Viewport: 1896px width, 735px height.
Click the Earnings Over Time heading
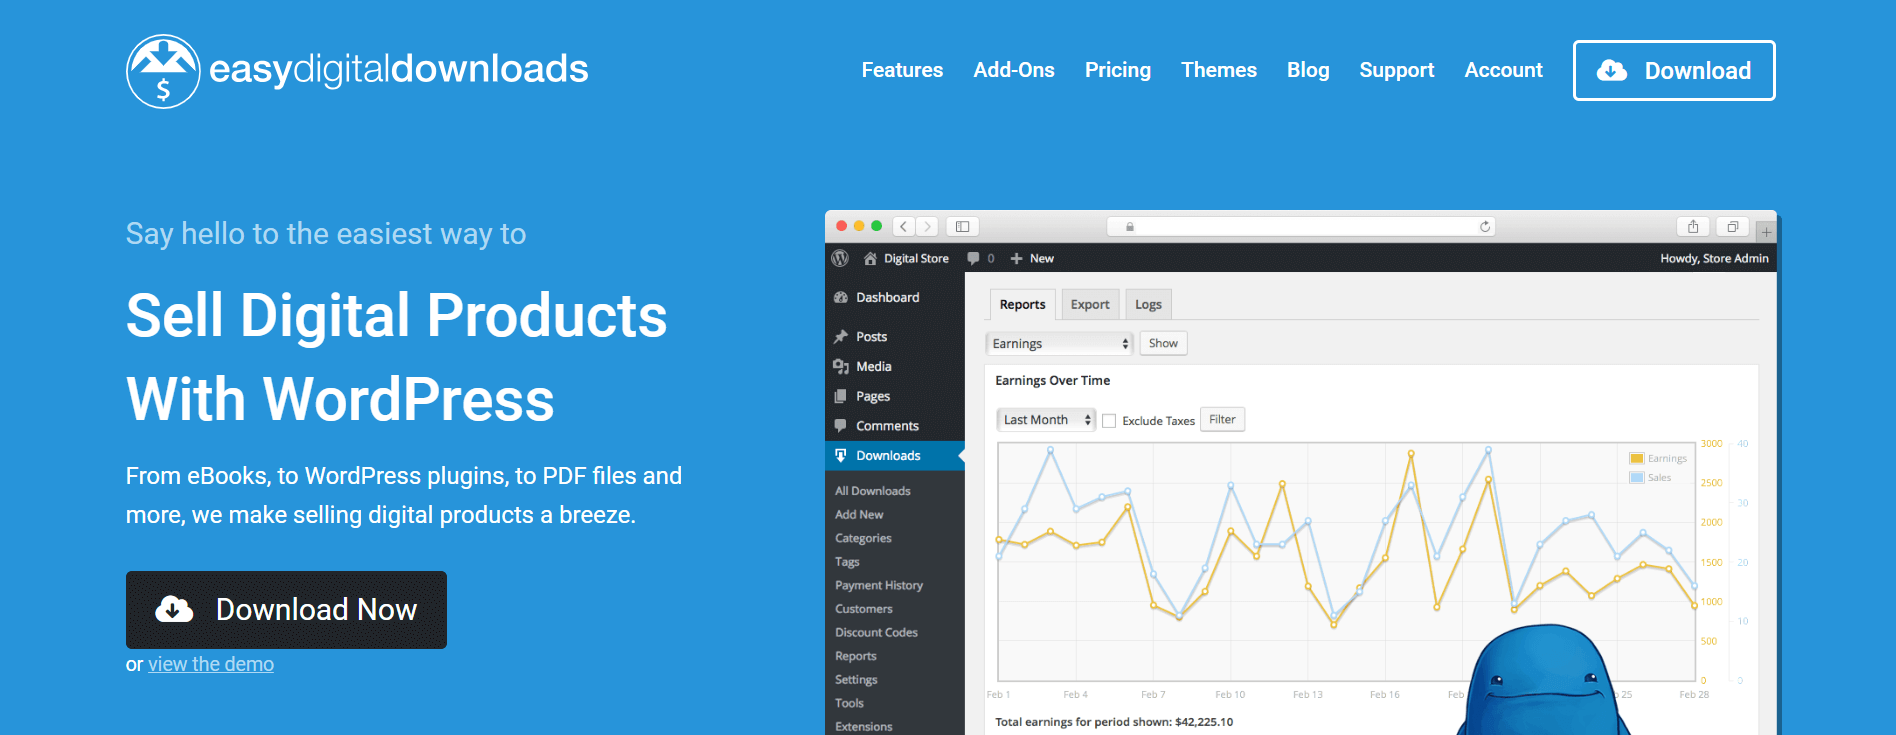pyautogui.click(x=1052, y=380)
